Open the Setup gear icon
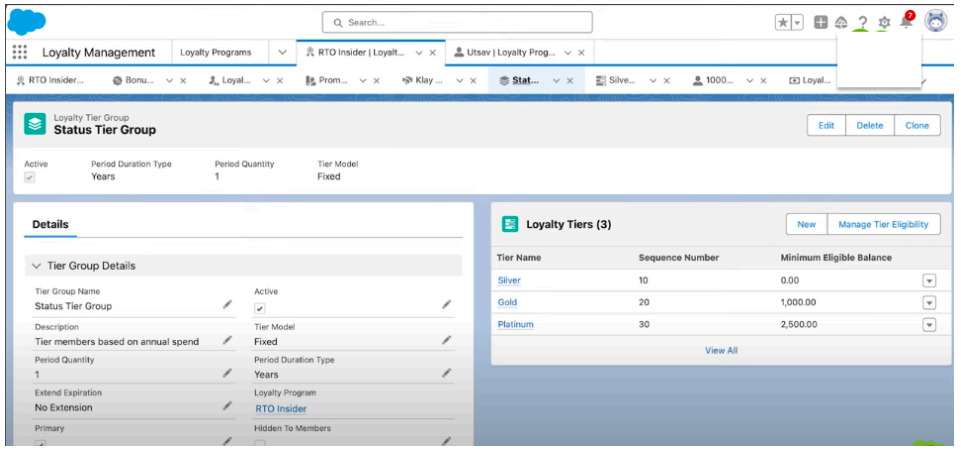 tap(884, 22)
